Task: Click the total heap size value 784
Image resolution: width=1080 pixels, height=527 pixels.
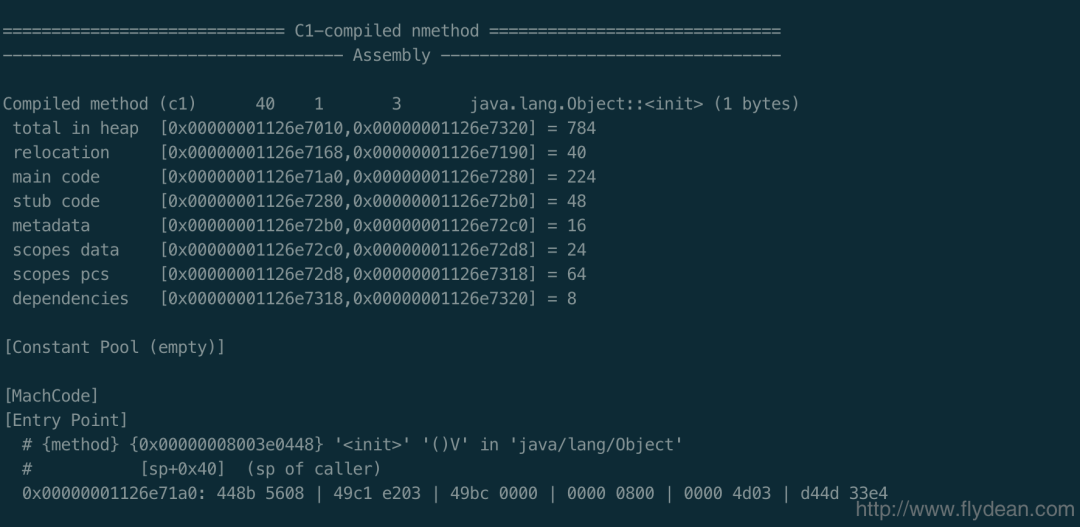Action: (x=580, y=128)
